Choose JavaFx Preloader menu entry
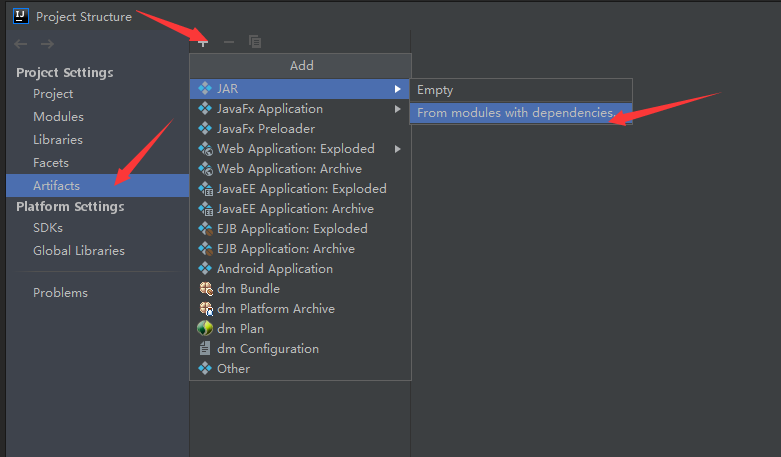The image size is (781, 457). (x=300, y=128)
